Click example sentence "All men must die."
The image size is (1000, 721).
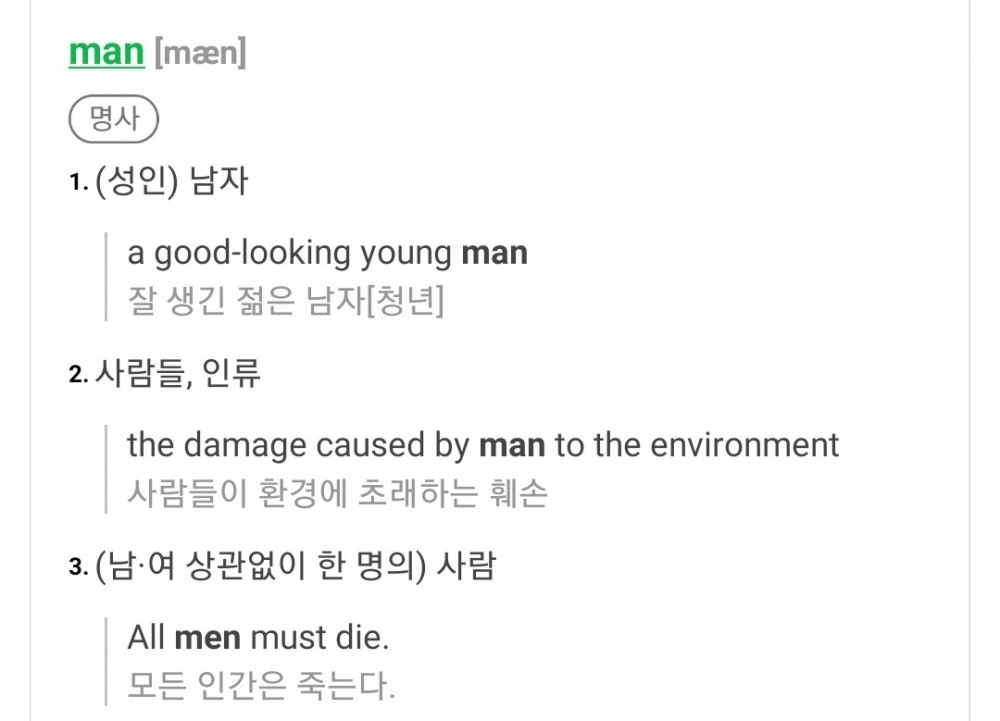coord(258,637)
